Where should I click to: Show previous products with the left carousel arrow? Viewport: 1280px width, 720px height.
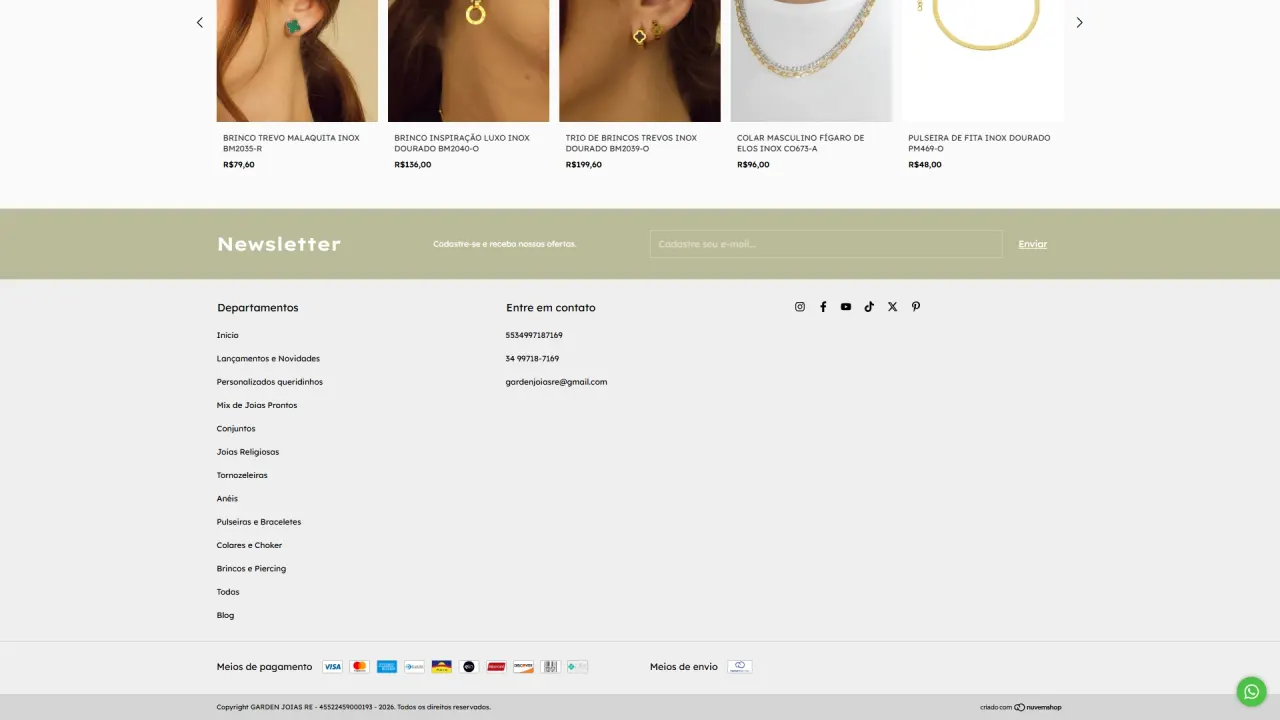(x=200, y=22)
